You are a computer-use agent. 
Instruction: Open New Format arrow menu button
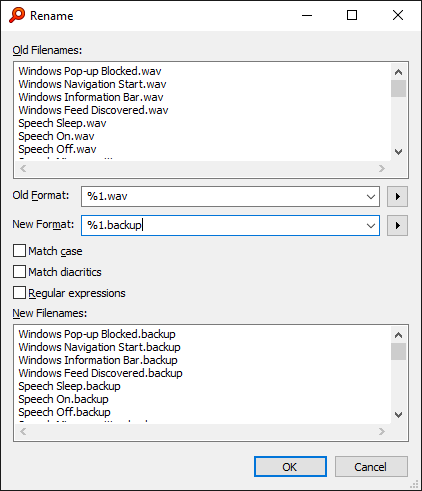pos(397,226)
